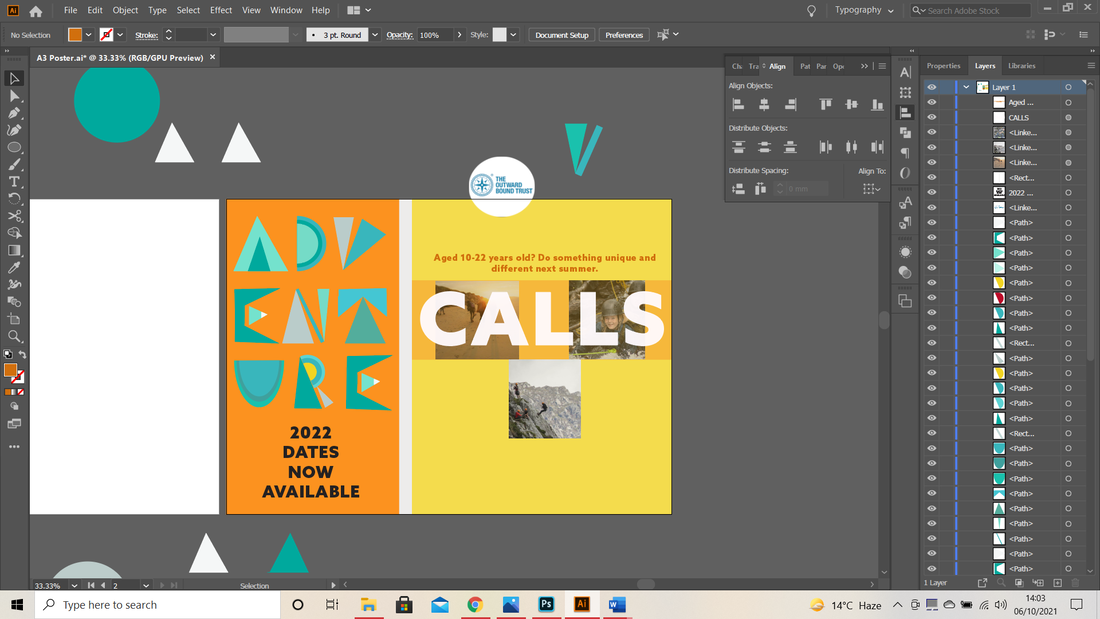Viewport: 1100px width, 619px height.
Task: Click Vertical Distribute Top icon
Action: (x=738, y=147)
